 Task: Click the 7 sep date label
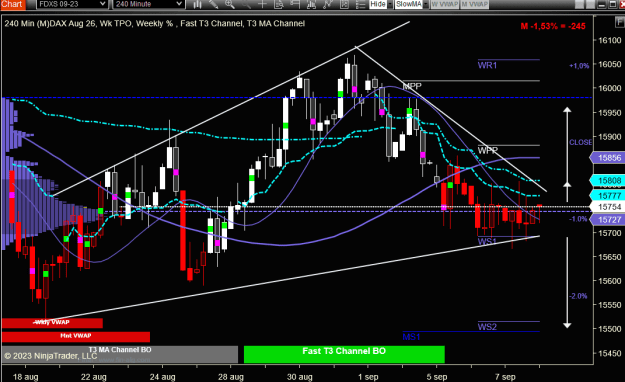tap(505, 377)
